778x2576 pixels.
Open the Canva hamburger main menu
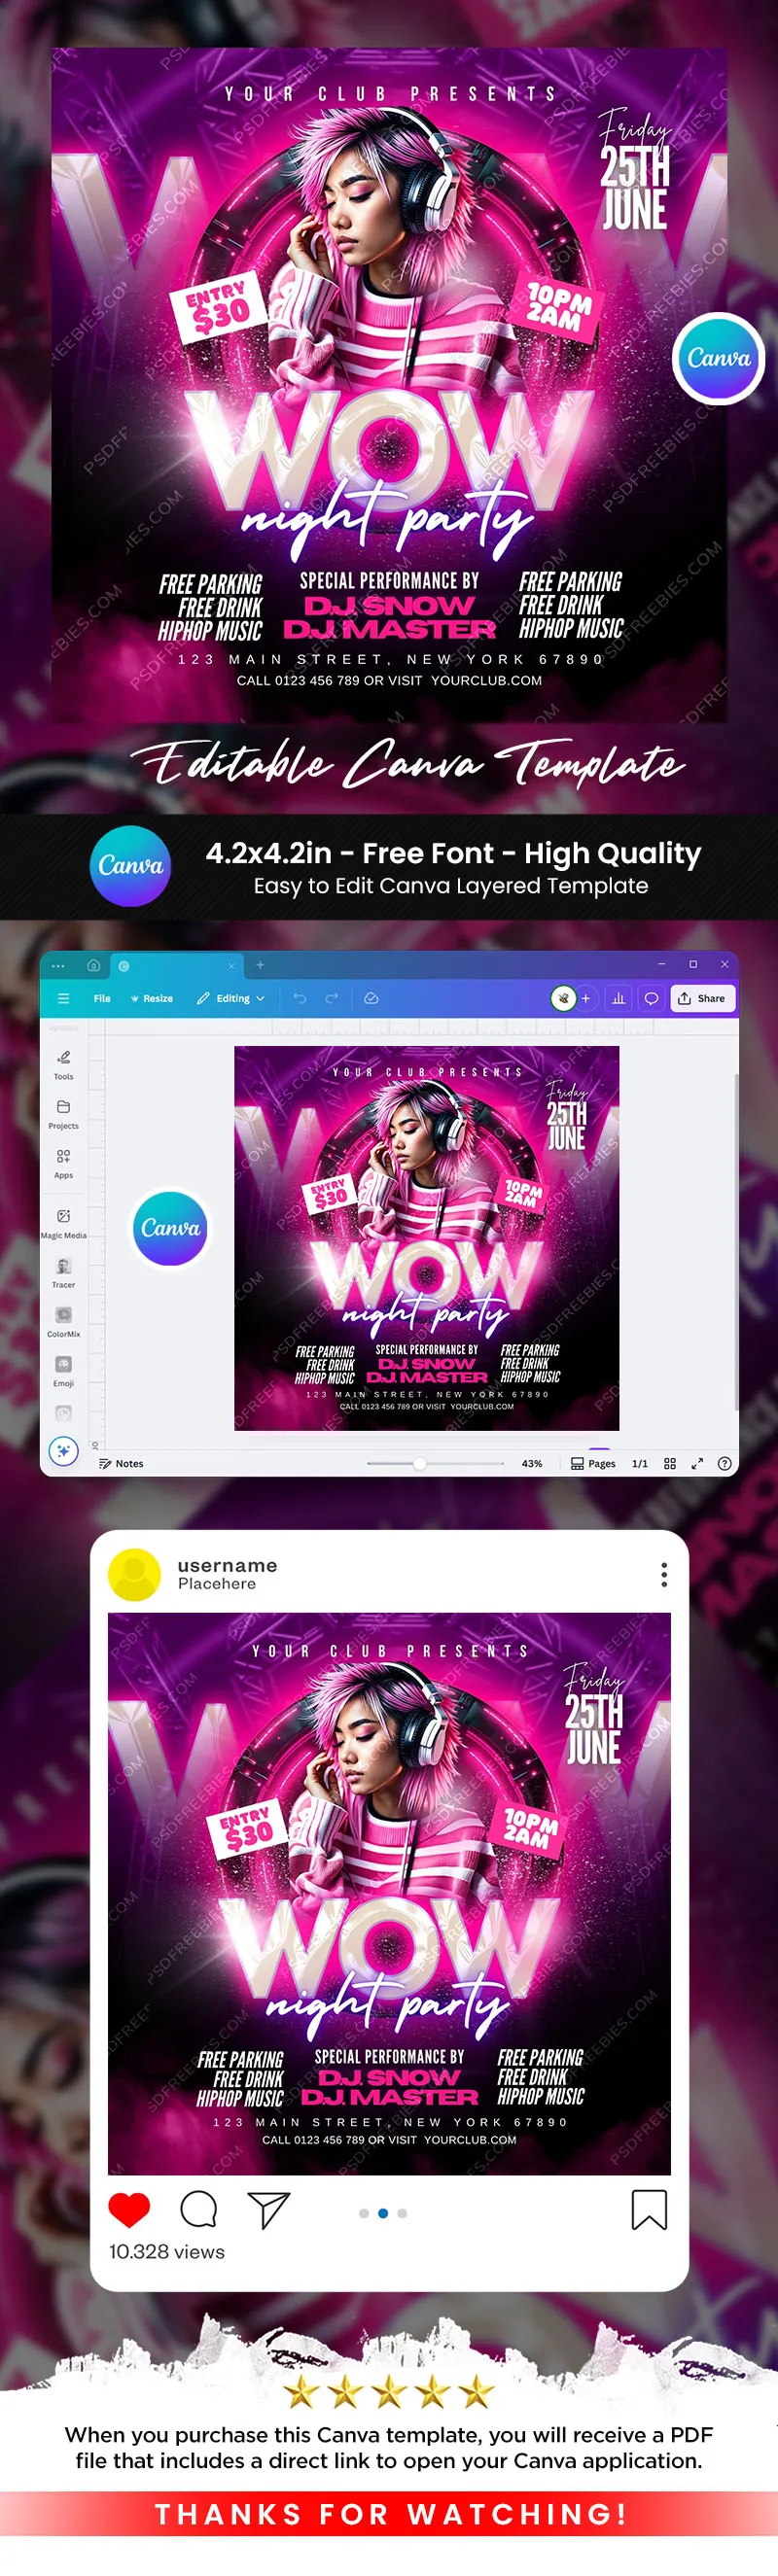tap(63, 998)
